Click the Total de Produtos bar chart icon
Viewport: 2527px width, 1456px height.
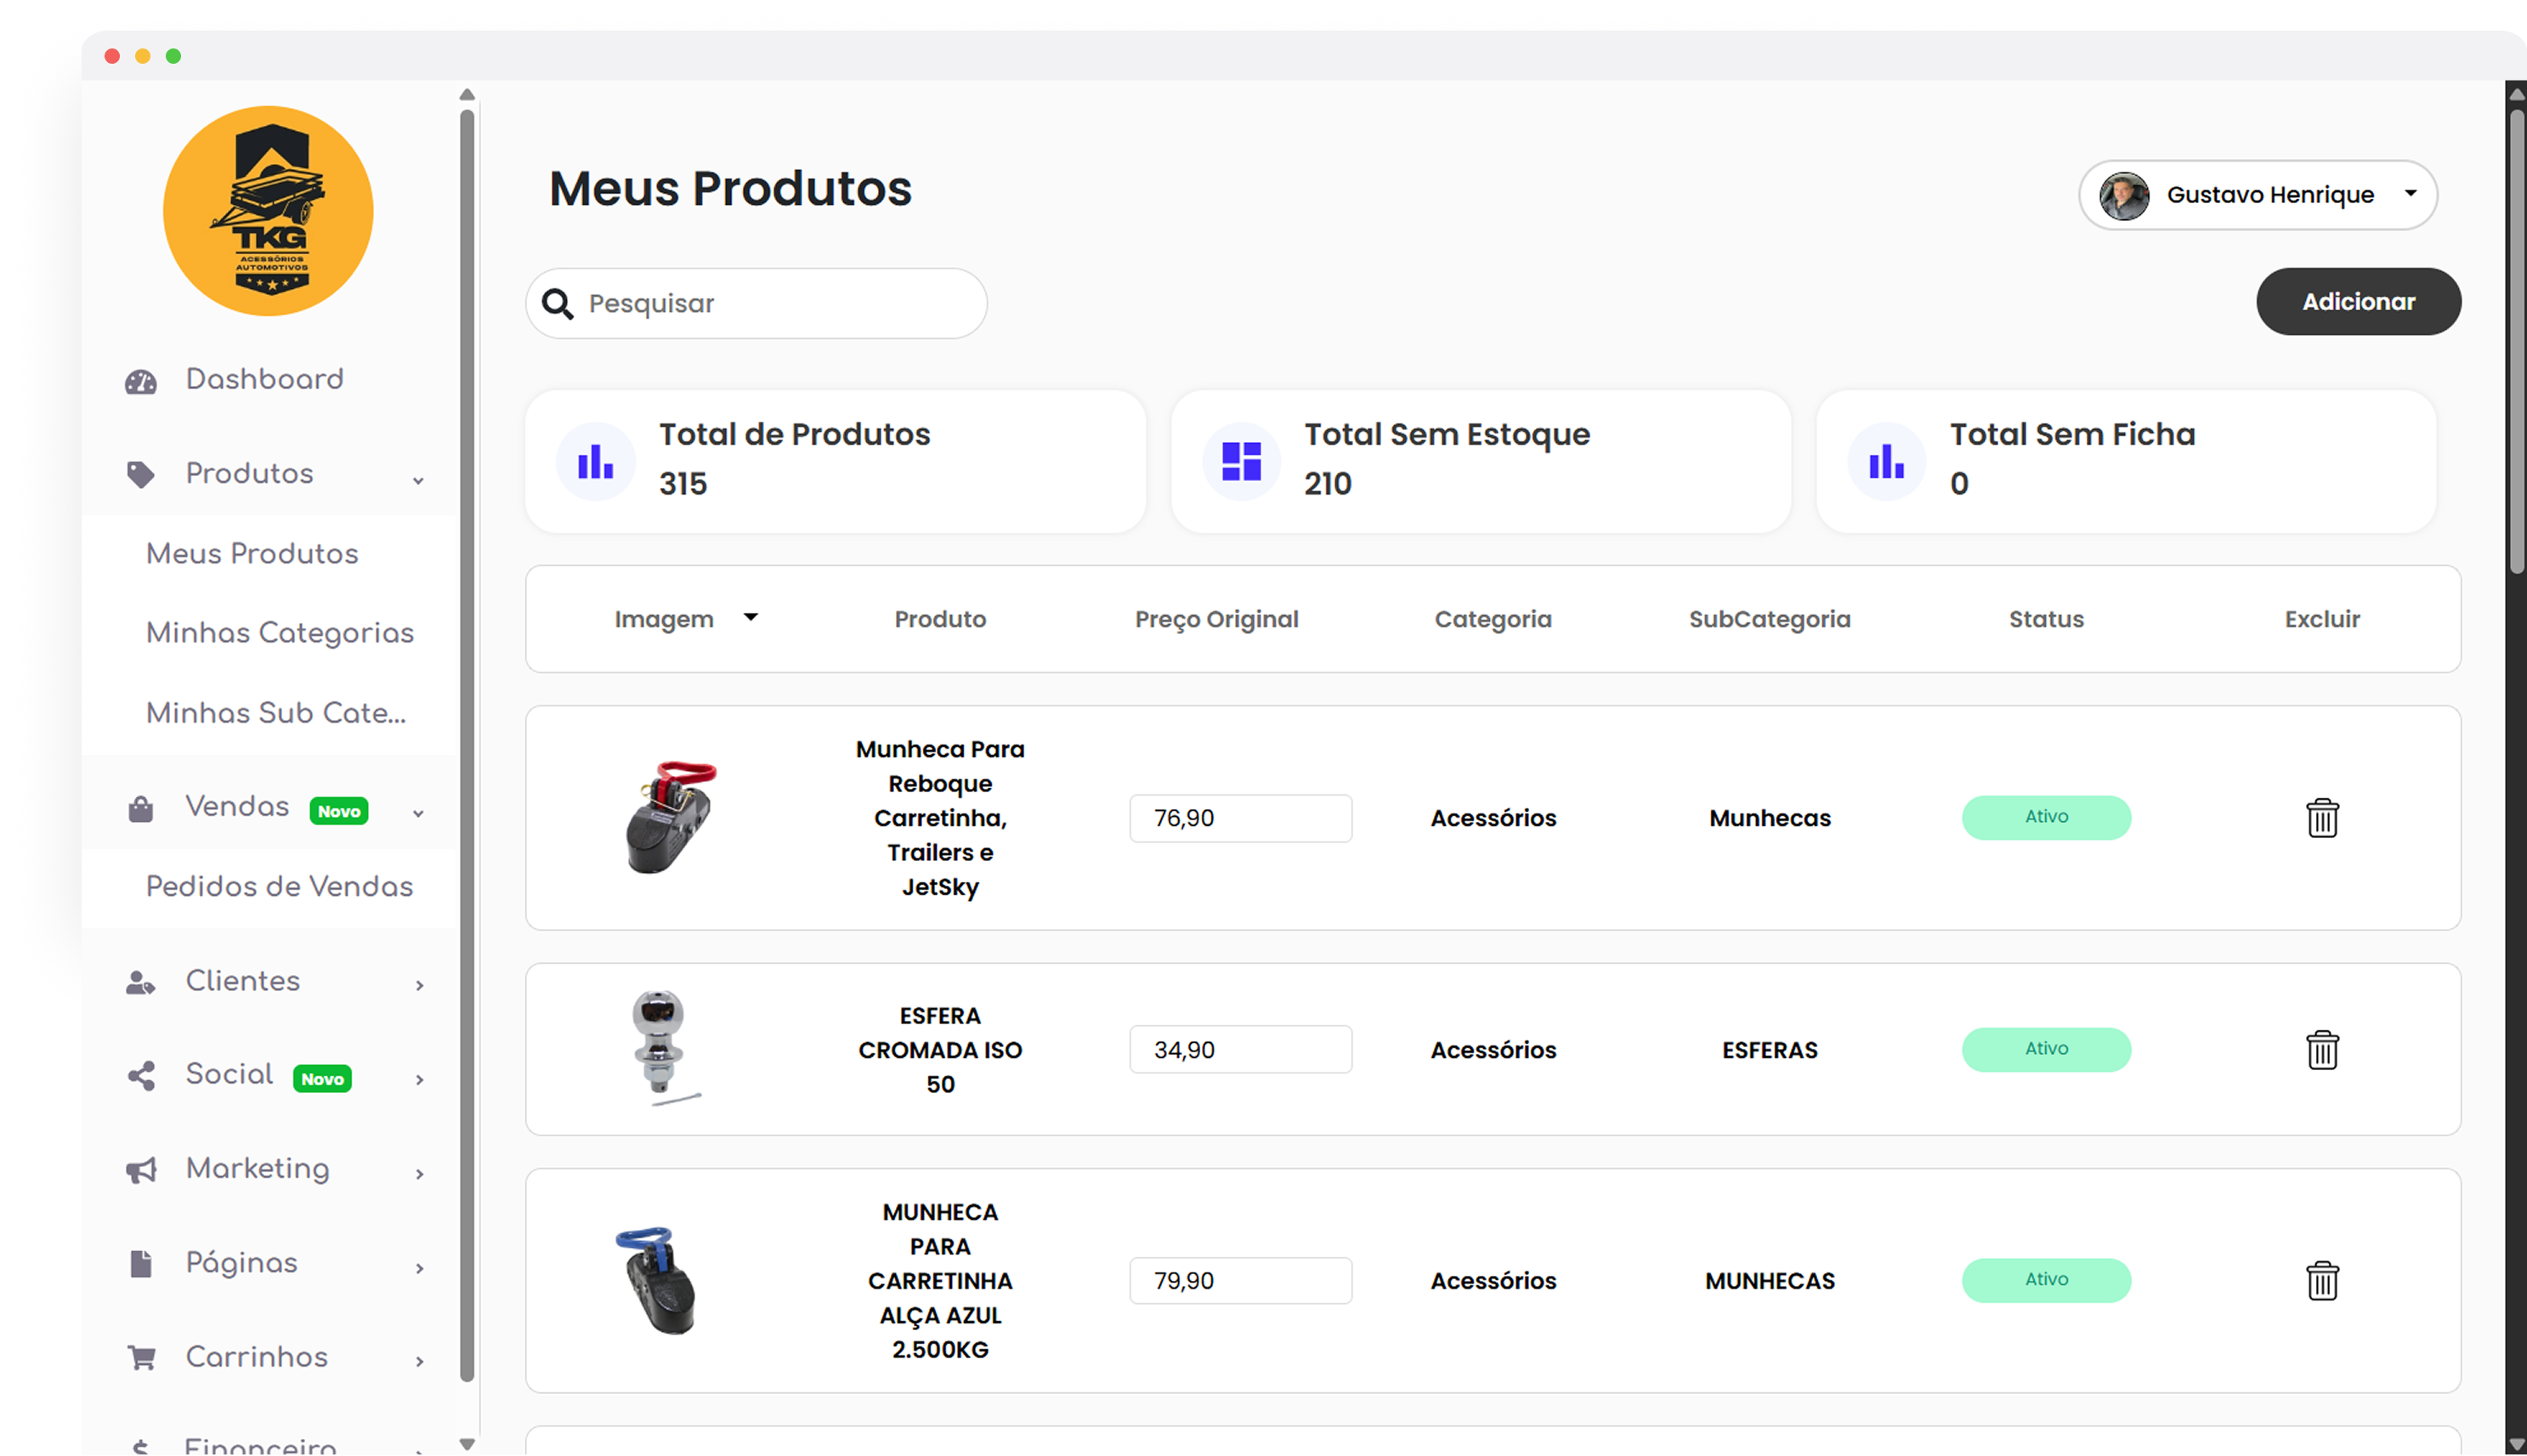596,461
